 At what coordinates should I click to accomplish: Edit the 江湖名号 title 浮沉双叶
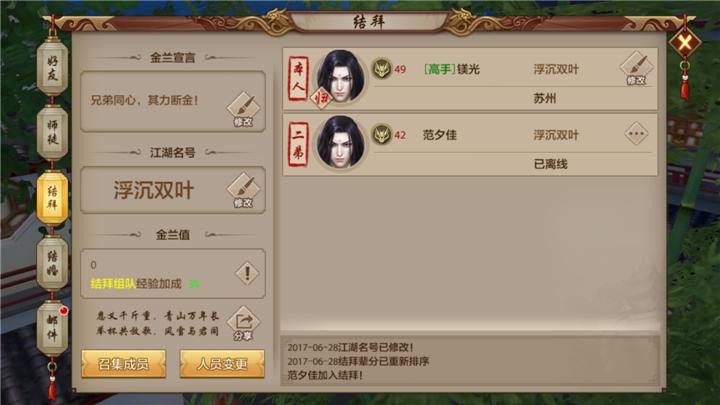point(243,191)
